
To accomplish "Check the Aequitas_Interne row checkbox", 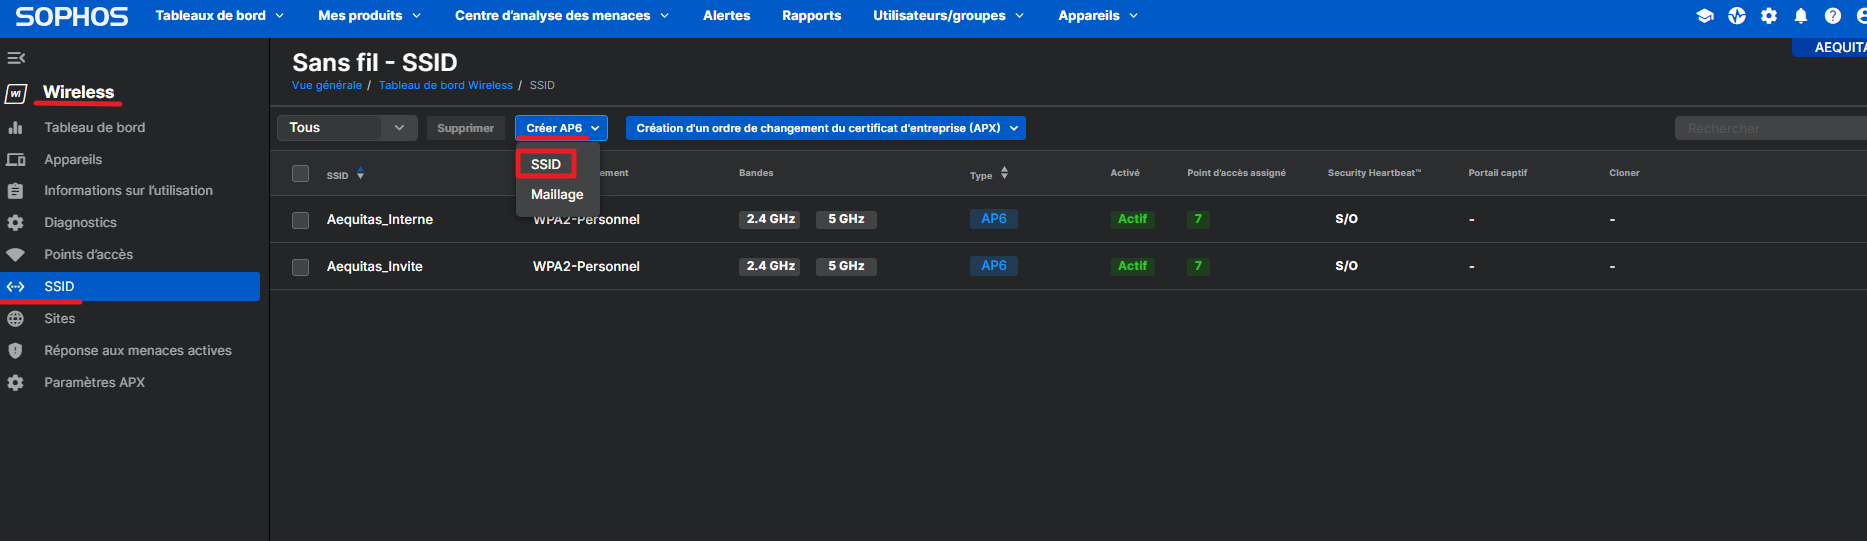I will [300, 220].
